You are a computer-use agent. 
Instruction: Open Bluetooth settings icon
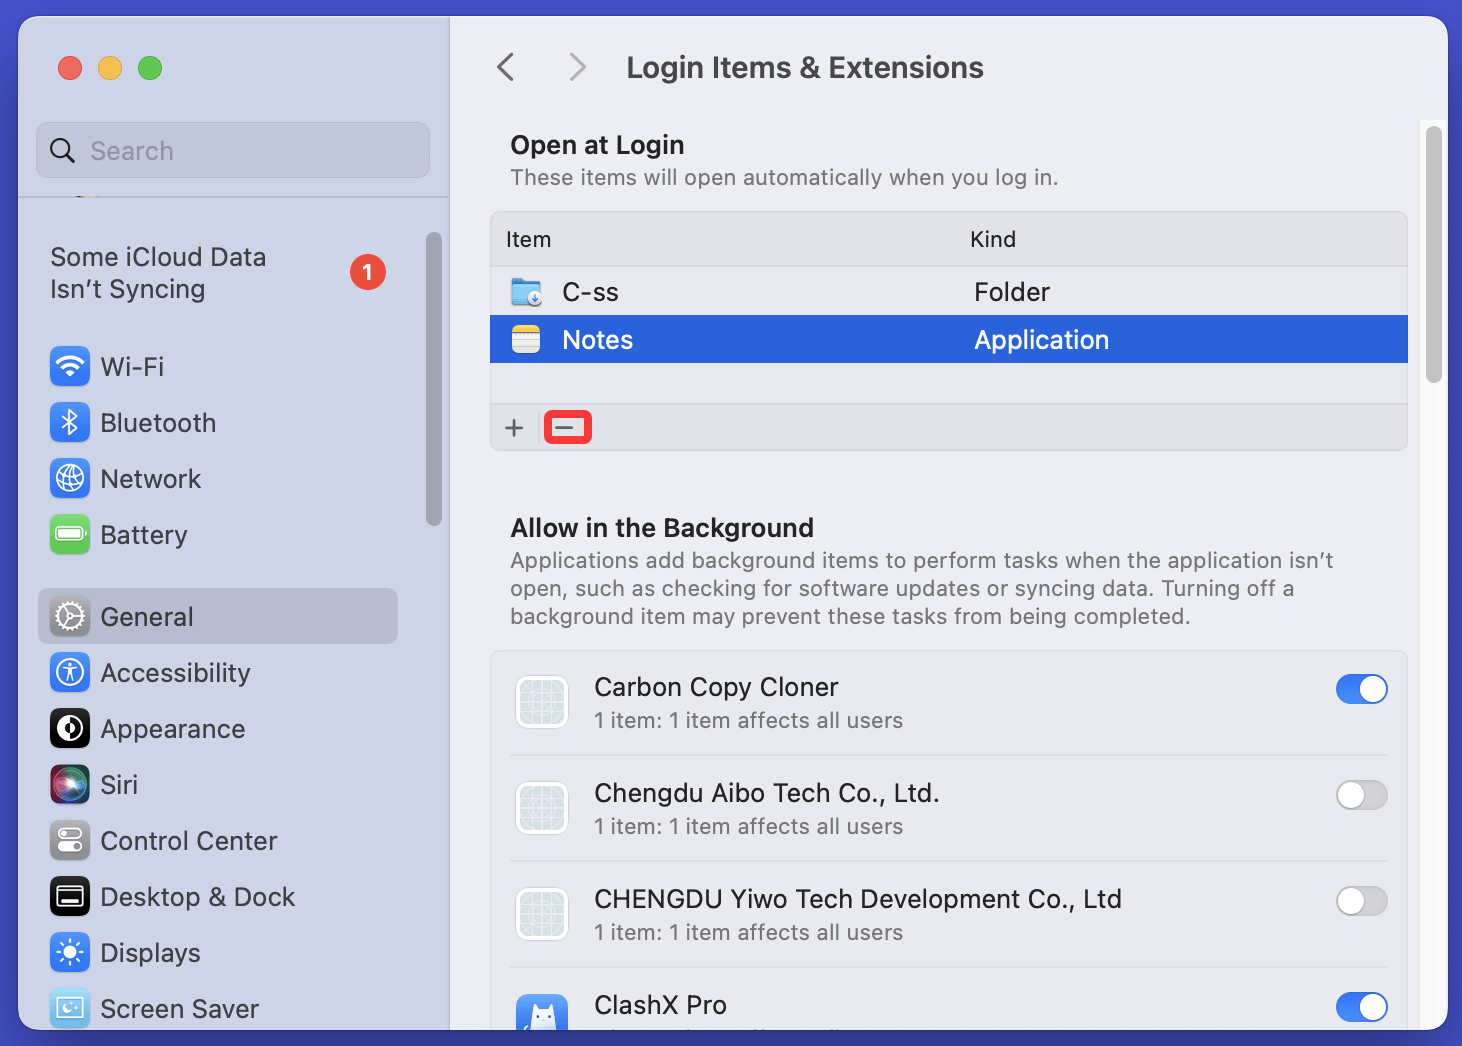(x=70, y=422)
